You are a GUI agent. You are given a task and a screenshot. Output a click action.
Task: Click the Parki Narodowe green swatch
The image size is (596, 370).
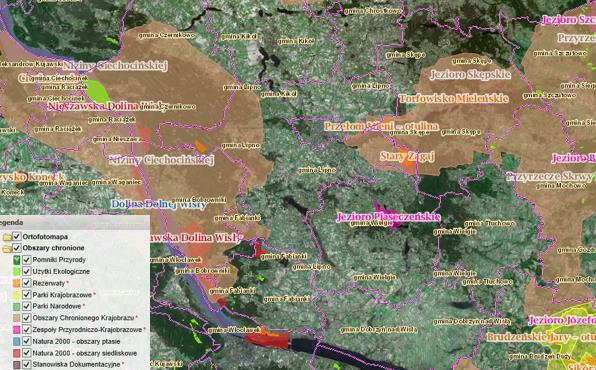pos(17,306)
